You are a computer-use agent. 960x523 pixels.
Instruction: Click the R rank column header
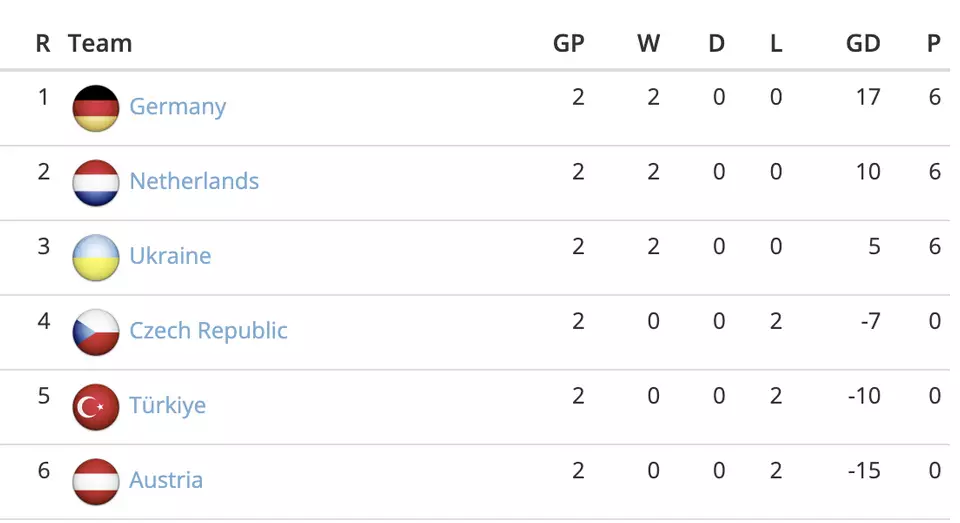click(43, 44)
